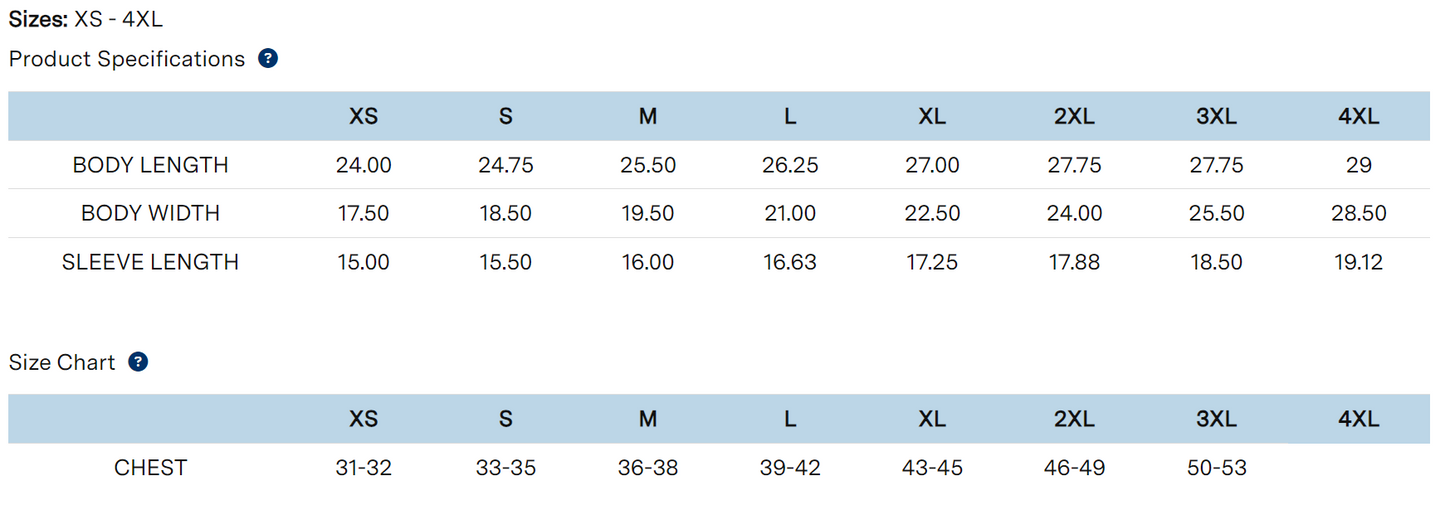Screen dimensions: 1445x510
Task: Select the M column header in Product Specifications
Action: click(648, 116)
